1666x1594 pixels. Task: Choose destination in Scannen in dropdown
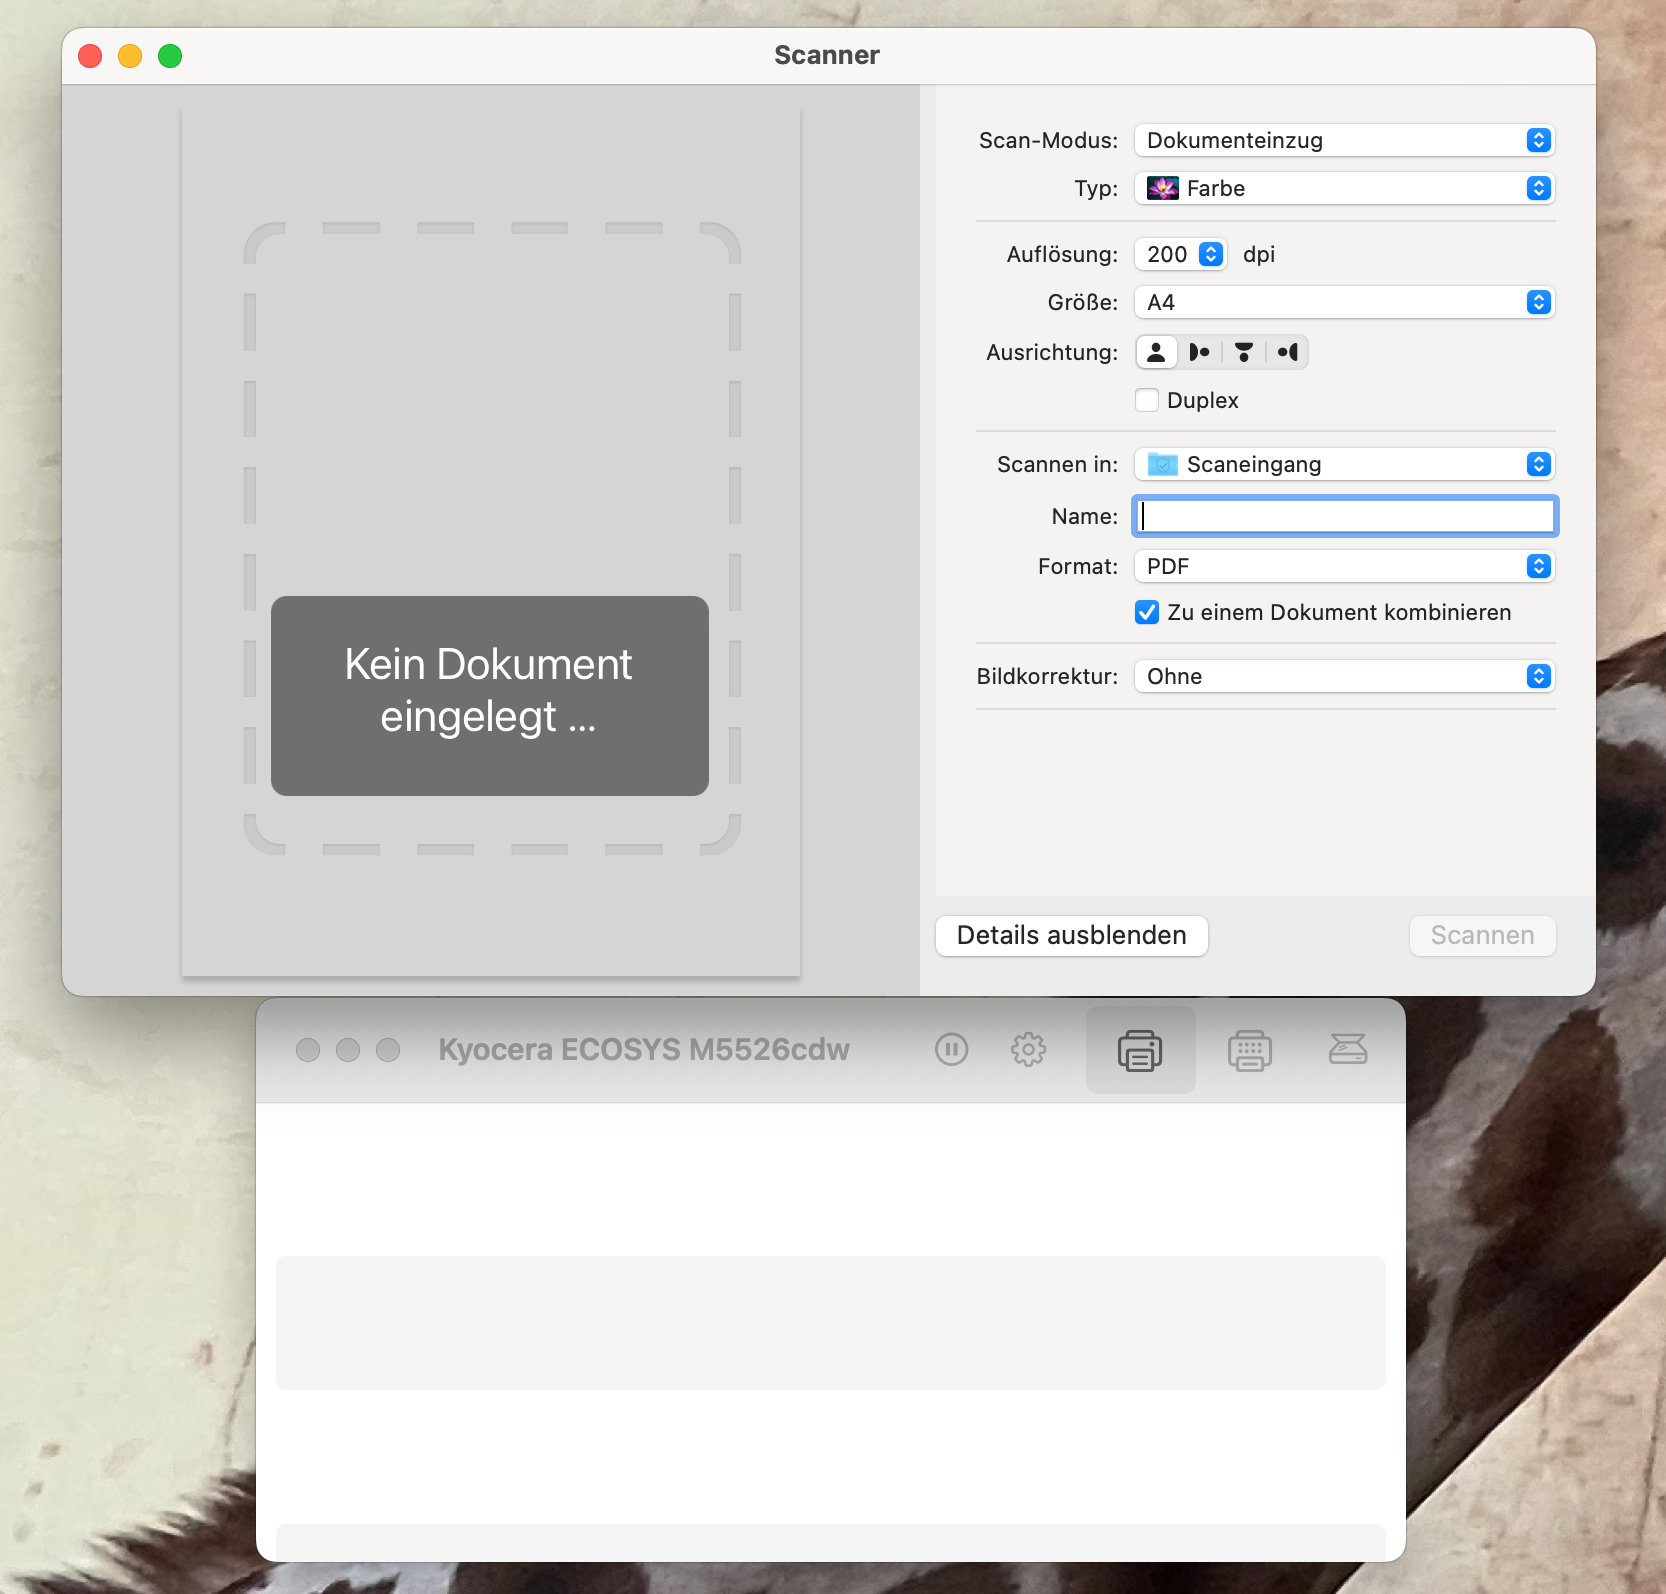(x=1344, y=464)
